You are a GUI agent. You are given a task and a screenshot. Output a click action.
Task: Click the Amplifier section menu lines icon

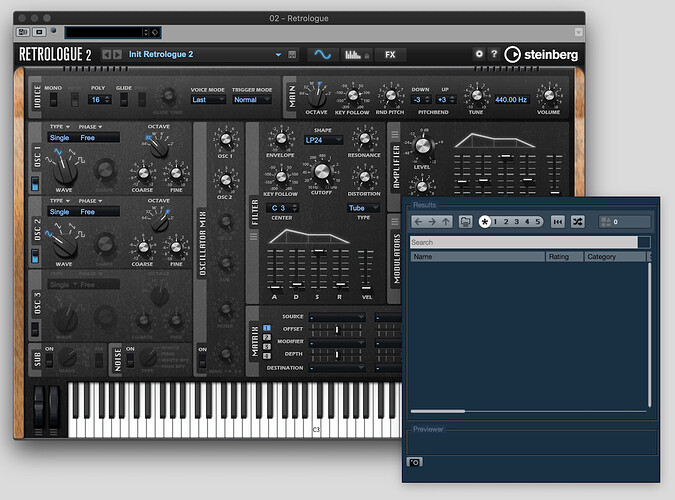395,134
